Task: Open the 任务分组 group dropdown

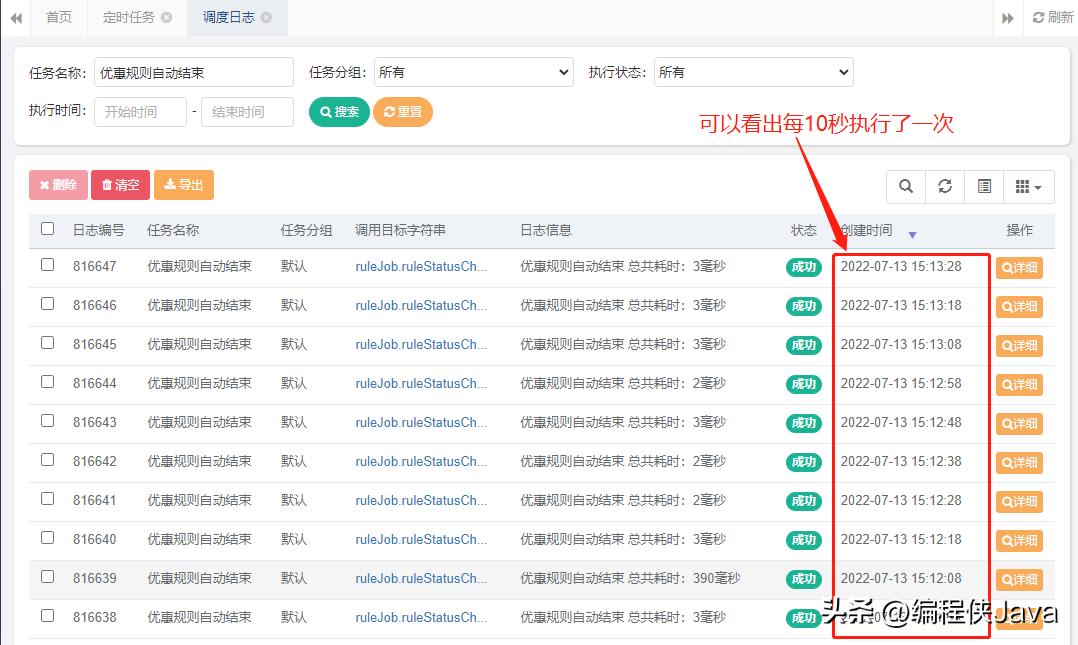Action: pyautogui.click(x=473, y=71)
